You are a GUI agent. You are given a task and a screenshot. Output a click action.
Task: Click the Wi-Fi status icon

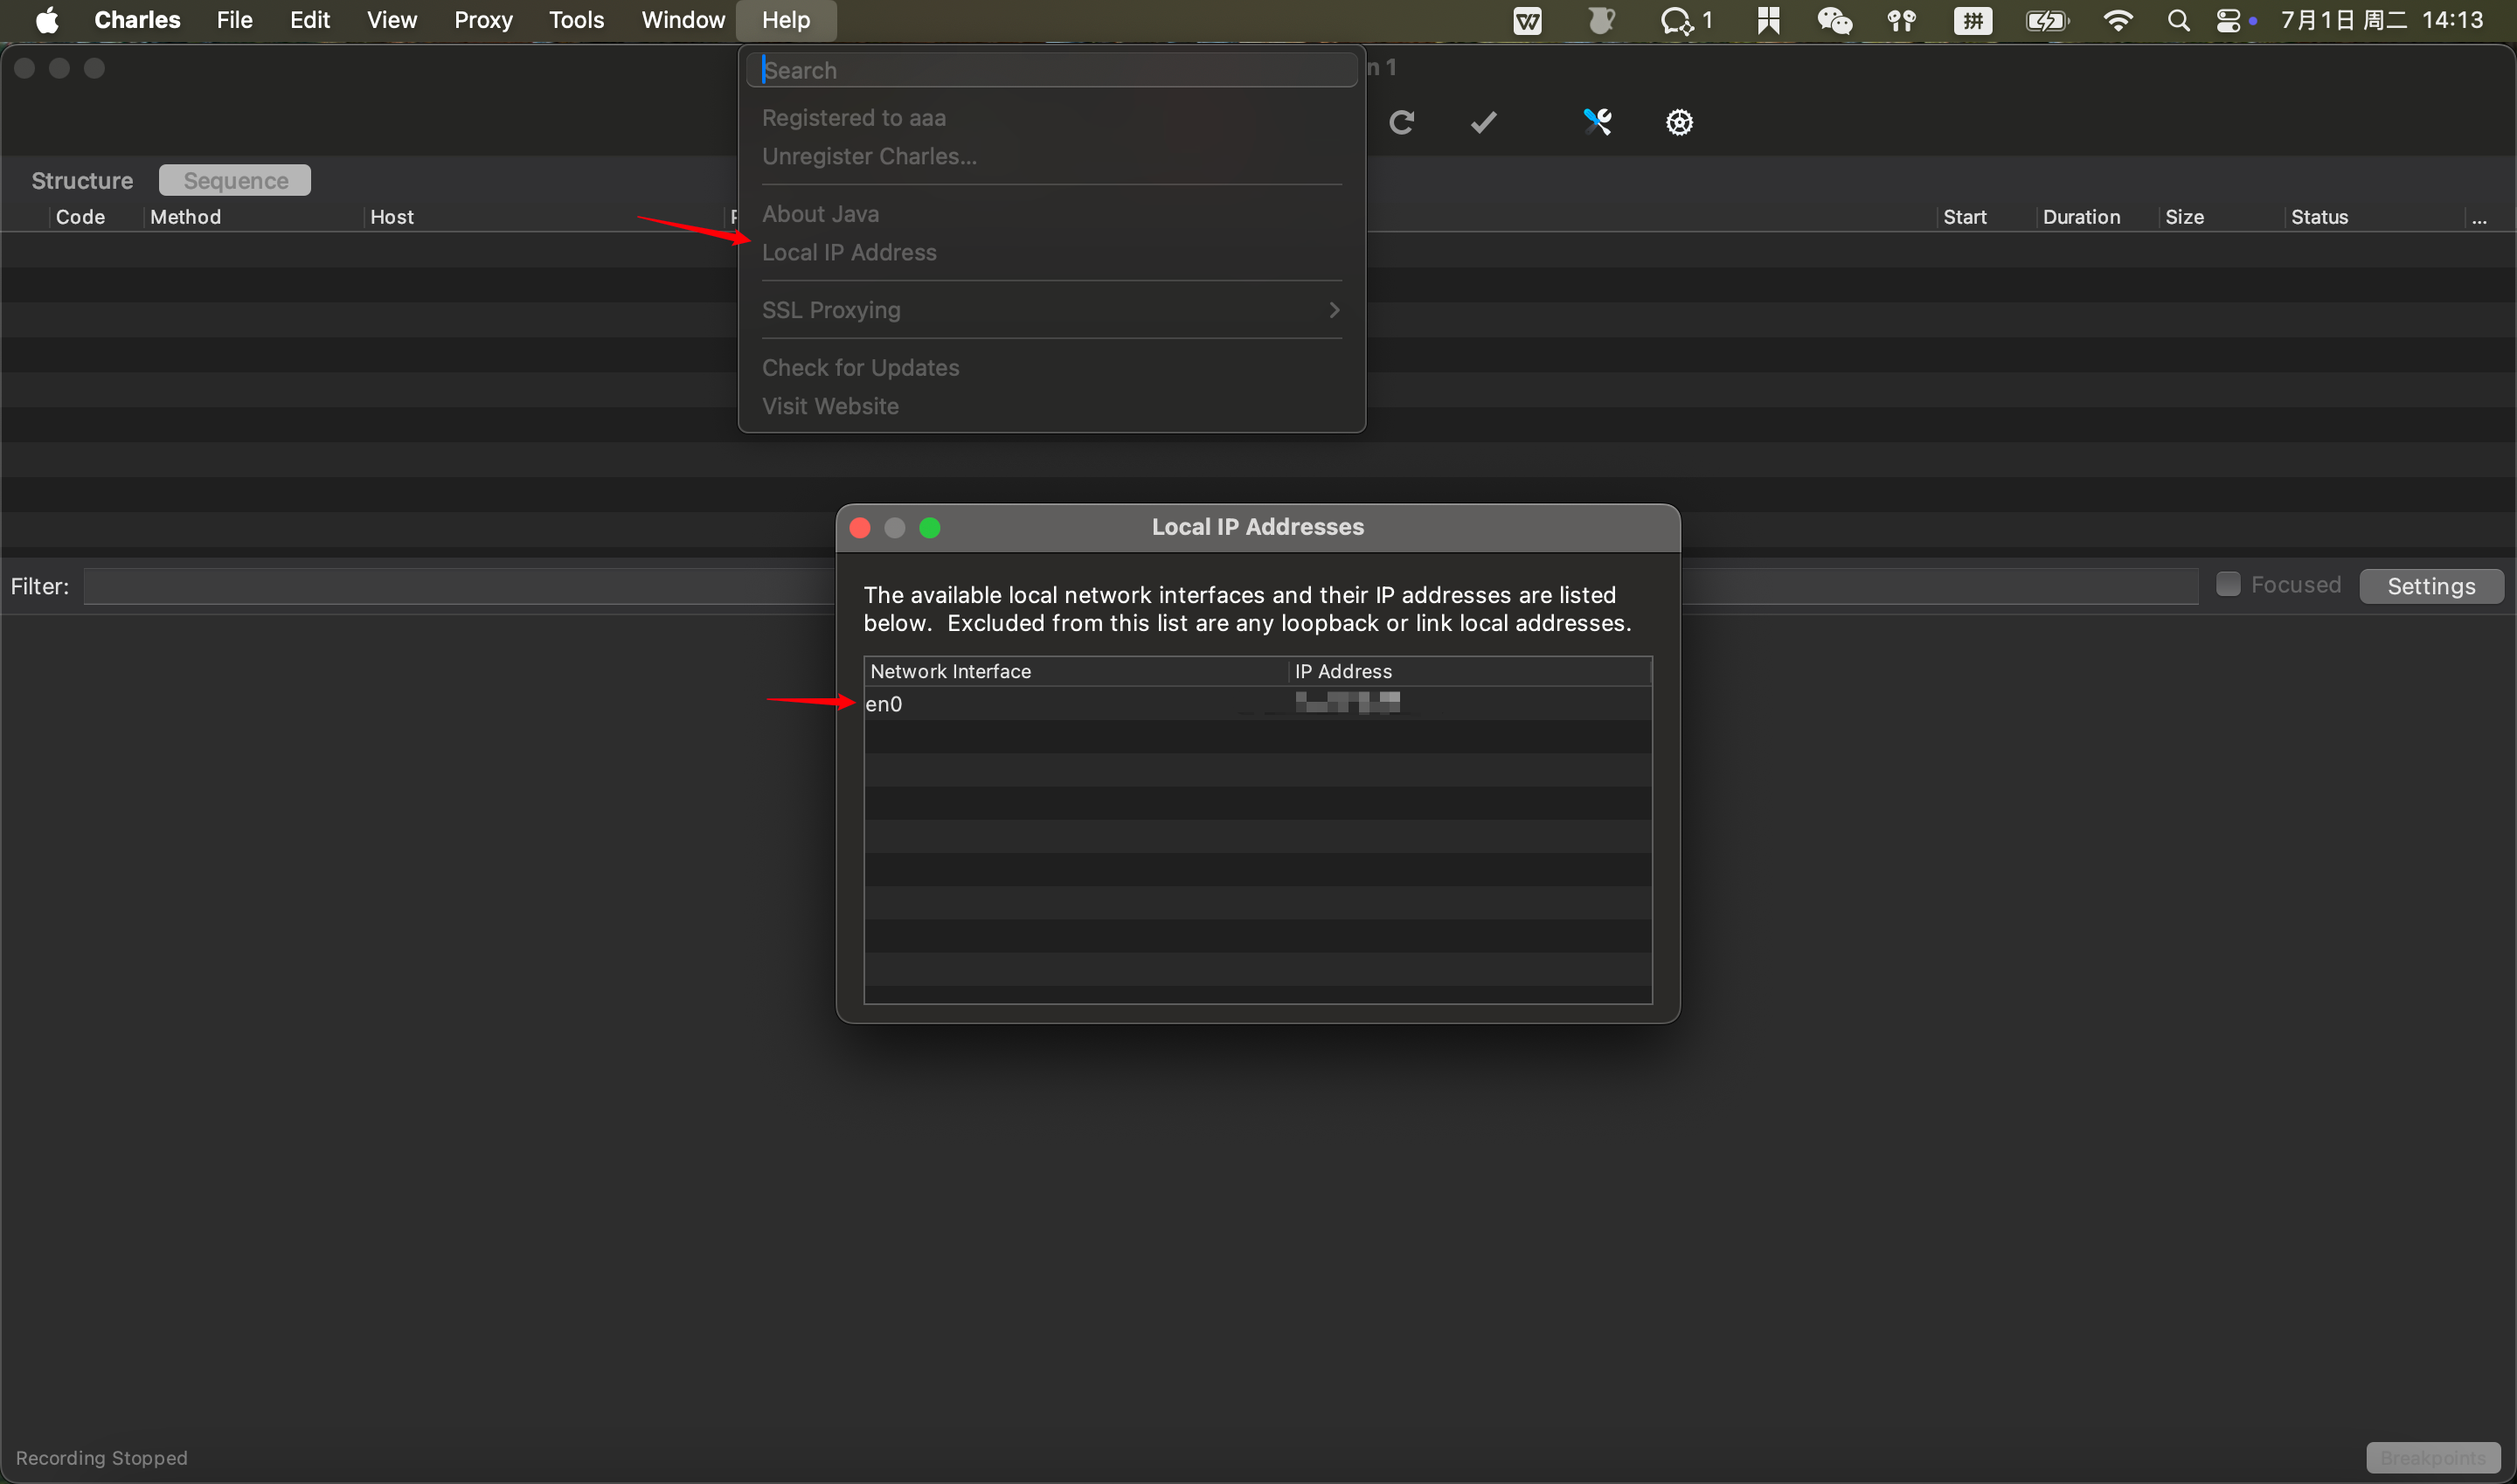pyautogui.click(x=2119, y=20)
